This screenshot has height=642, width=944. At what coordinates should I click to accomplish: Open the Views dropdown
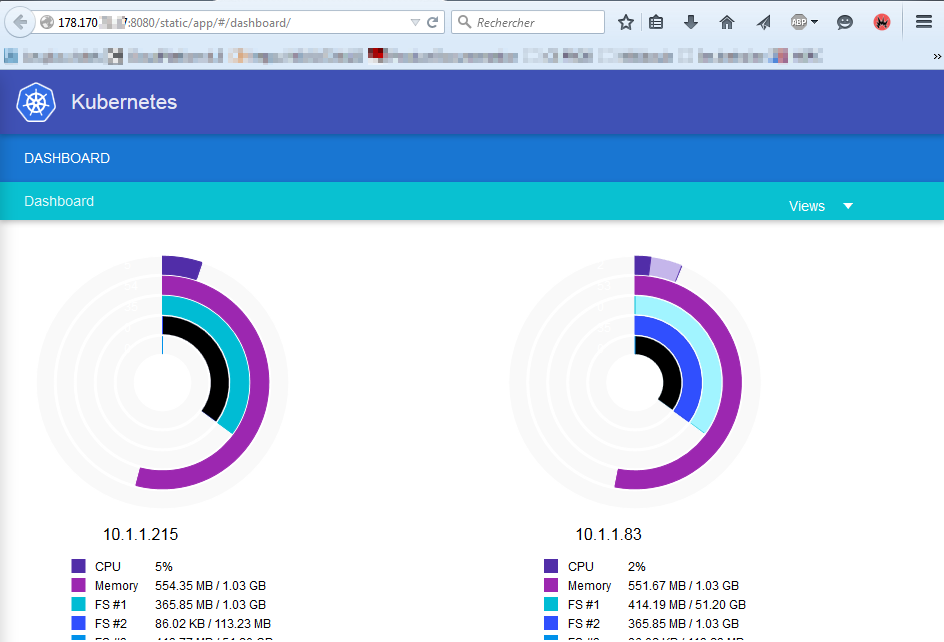(x=820, y=206)
